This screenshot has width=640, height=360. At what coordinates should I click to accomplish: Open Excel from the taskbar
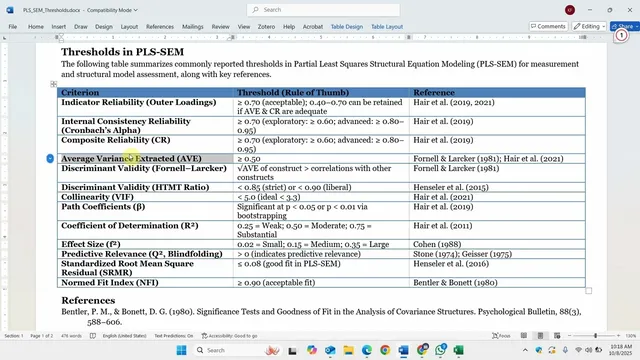(459, 350)
